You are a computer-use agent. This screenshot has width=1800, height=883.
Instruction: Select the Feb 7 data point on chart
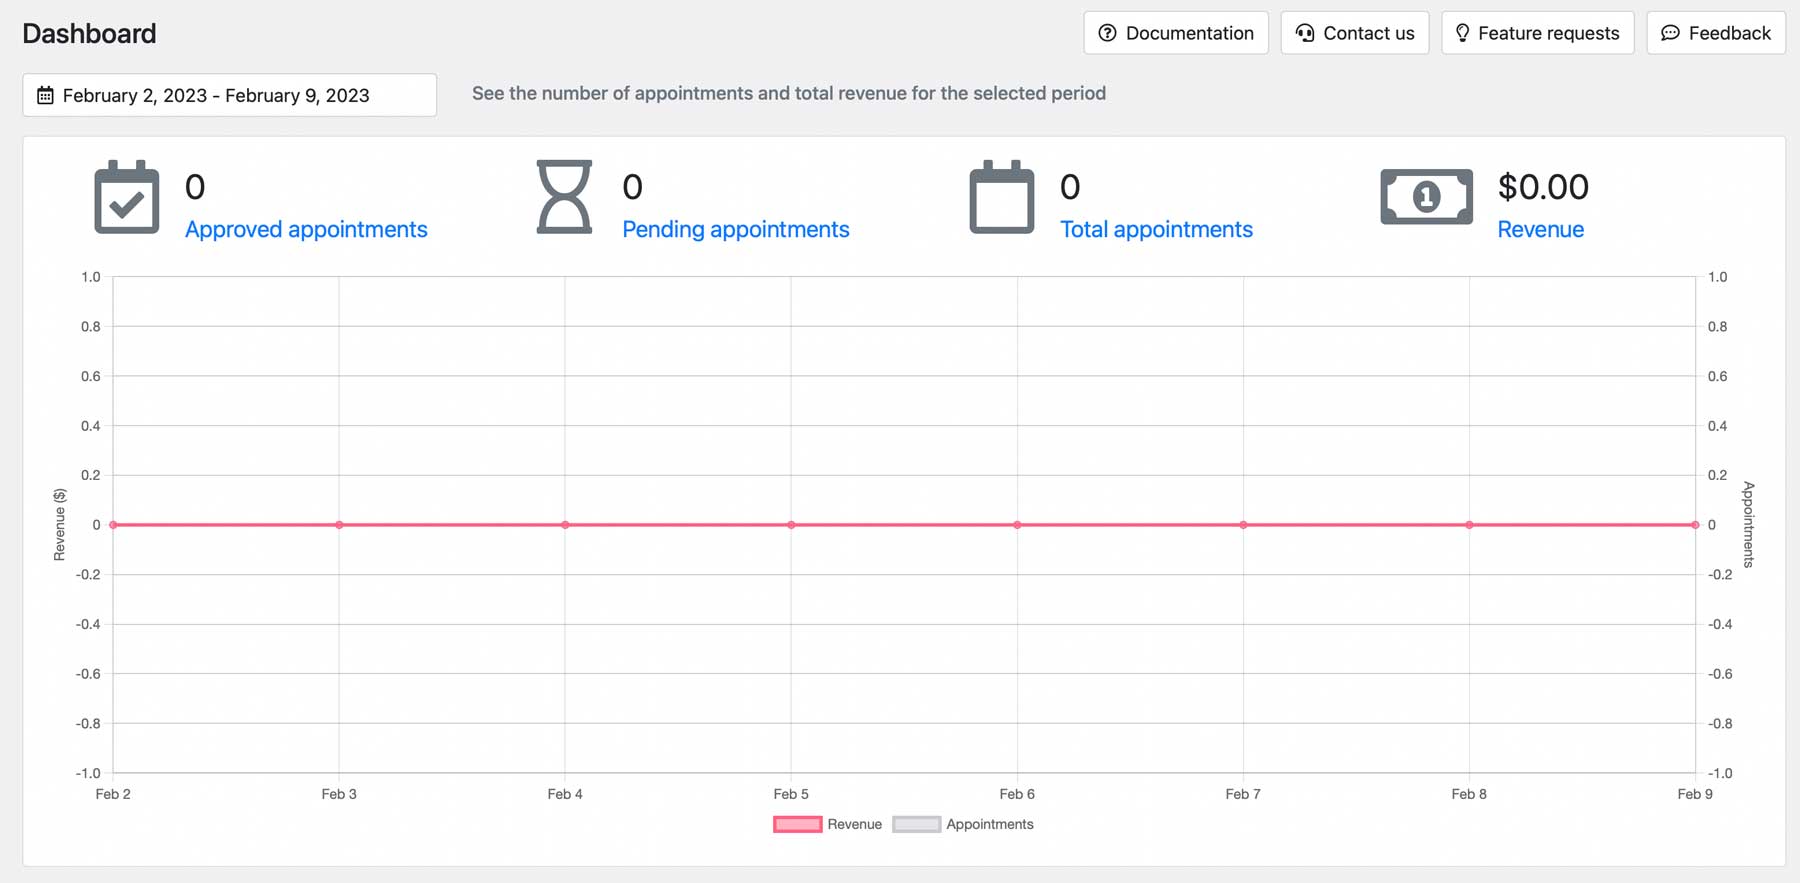(1243, 525)
